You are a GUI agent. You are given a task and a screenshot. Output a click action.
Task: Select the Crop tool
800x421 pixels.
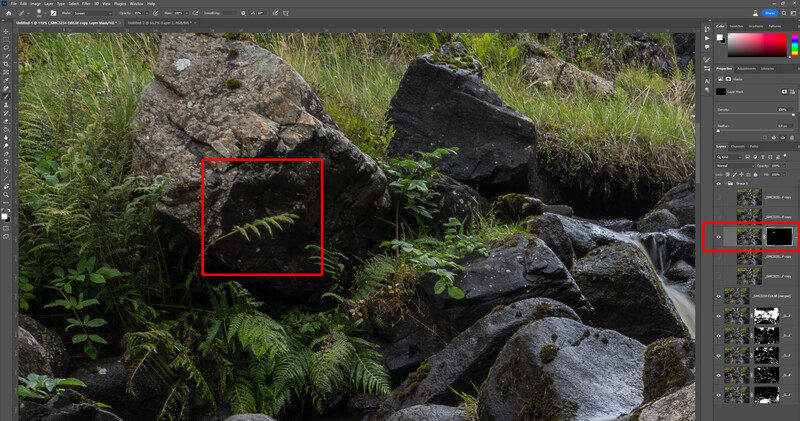coord(6,64)
